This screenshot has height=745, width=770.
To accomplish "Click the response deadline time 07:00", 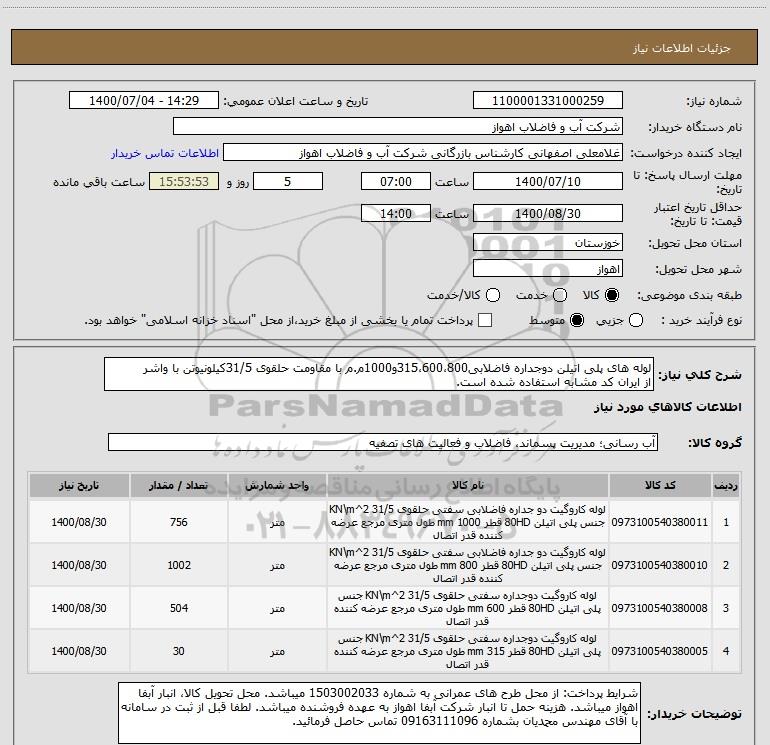I will click(396, 182).
